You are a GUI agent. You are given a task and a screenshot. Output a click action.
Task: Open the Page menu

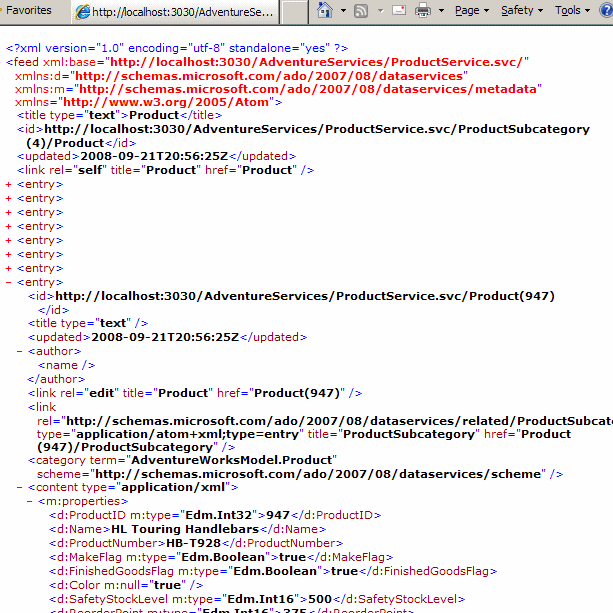pos(471,11)
